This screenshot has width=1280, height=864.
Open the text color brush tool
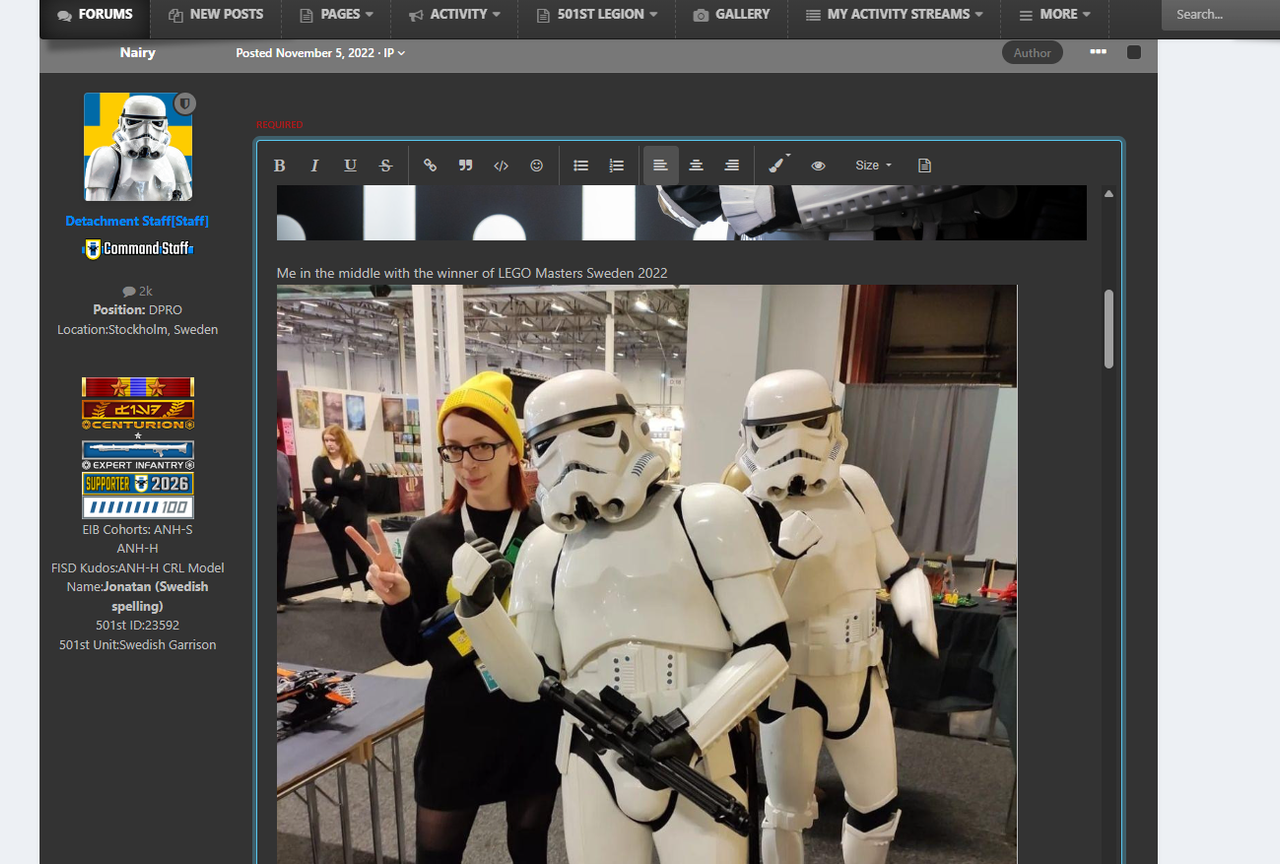click(x=778, y=165)
